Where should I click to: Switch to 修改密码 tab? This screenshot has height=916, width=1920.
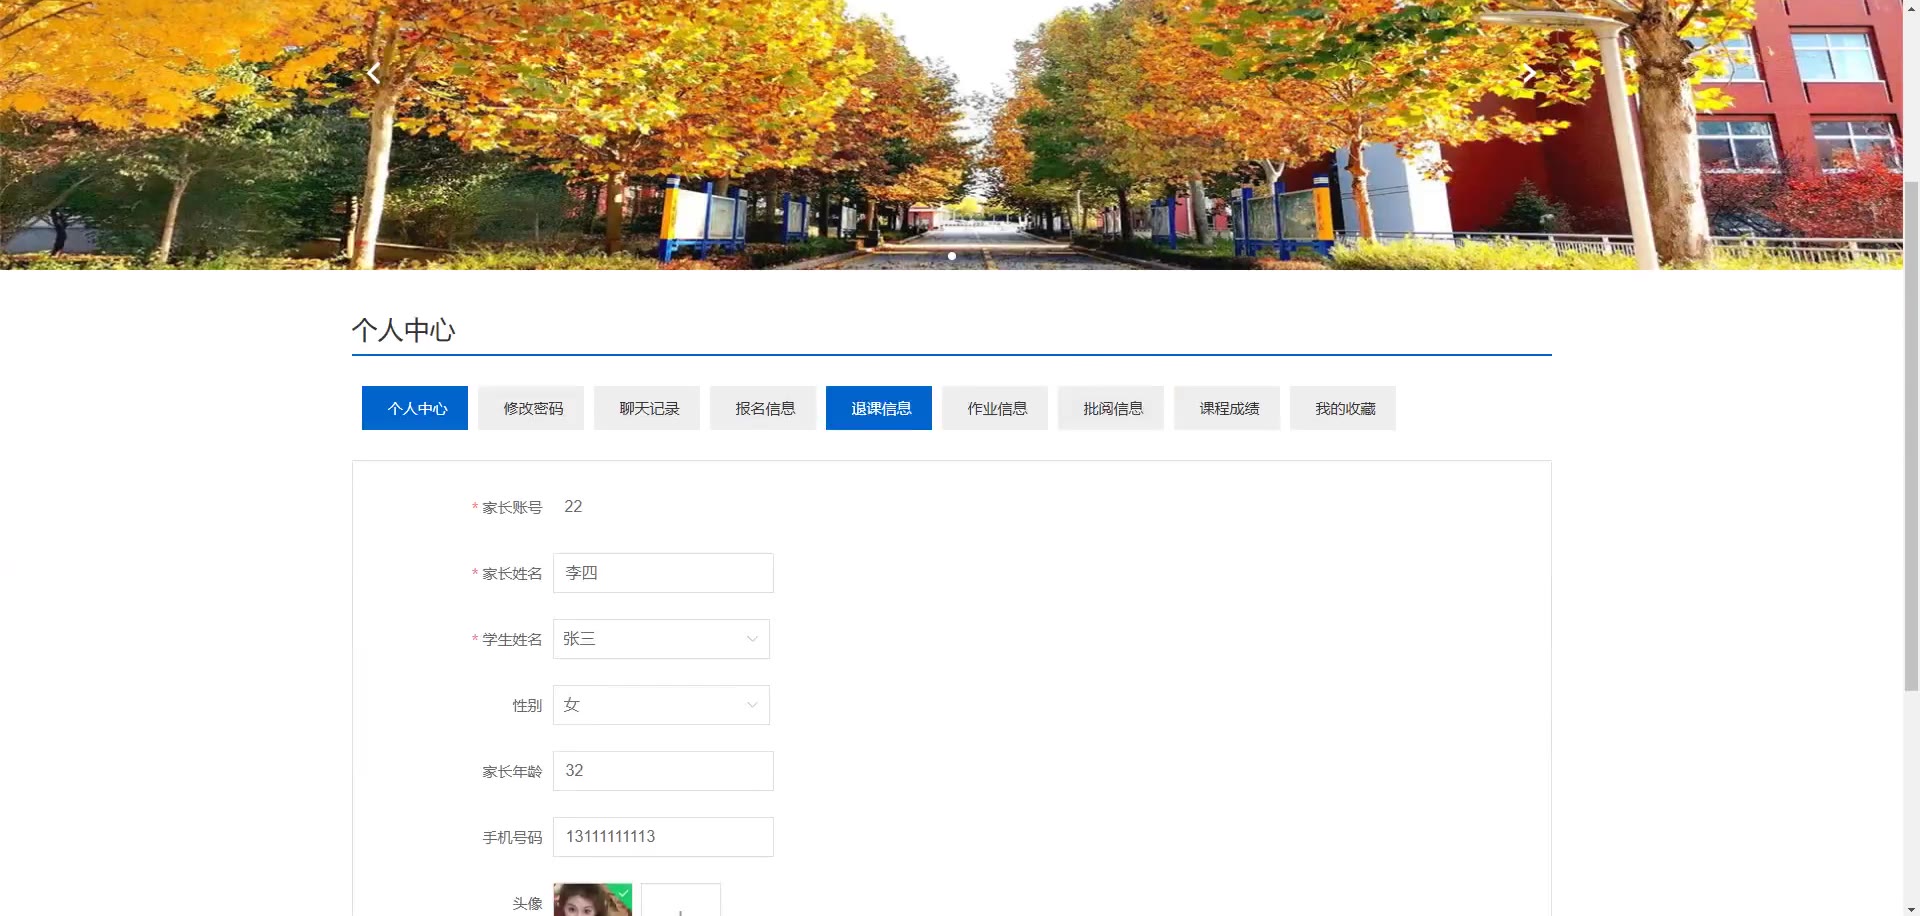531,408
